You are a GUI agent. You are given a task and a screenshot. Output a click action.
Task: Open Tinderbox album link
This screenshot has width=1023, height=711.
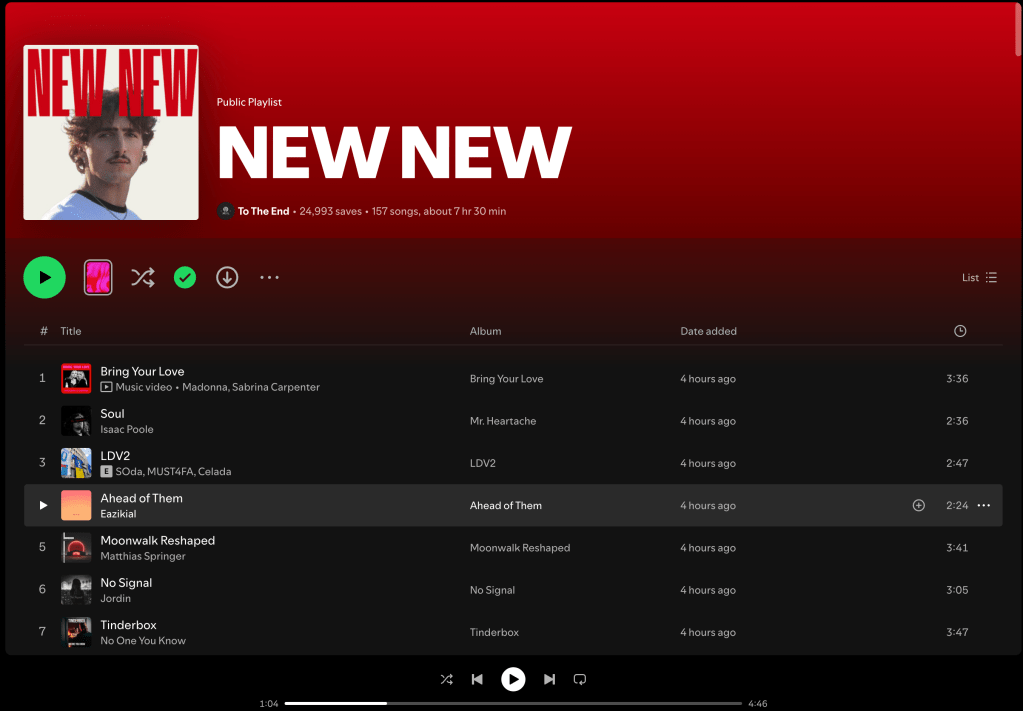click(494, 632)
